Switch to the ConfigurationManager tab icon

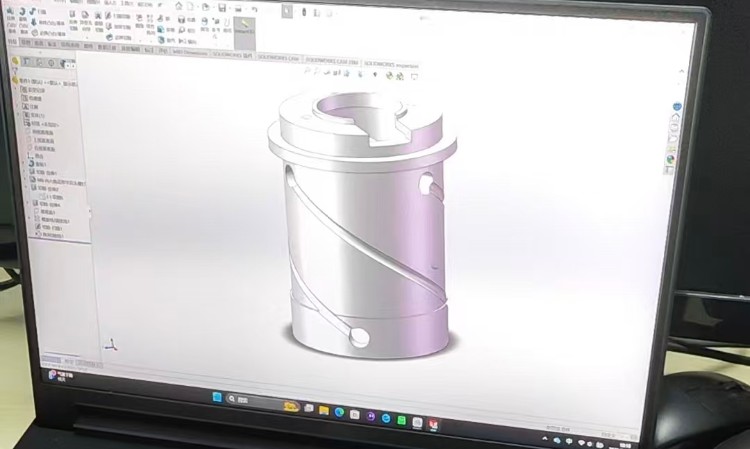pos(39,63)
